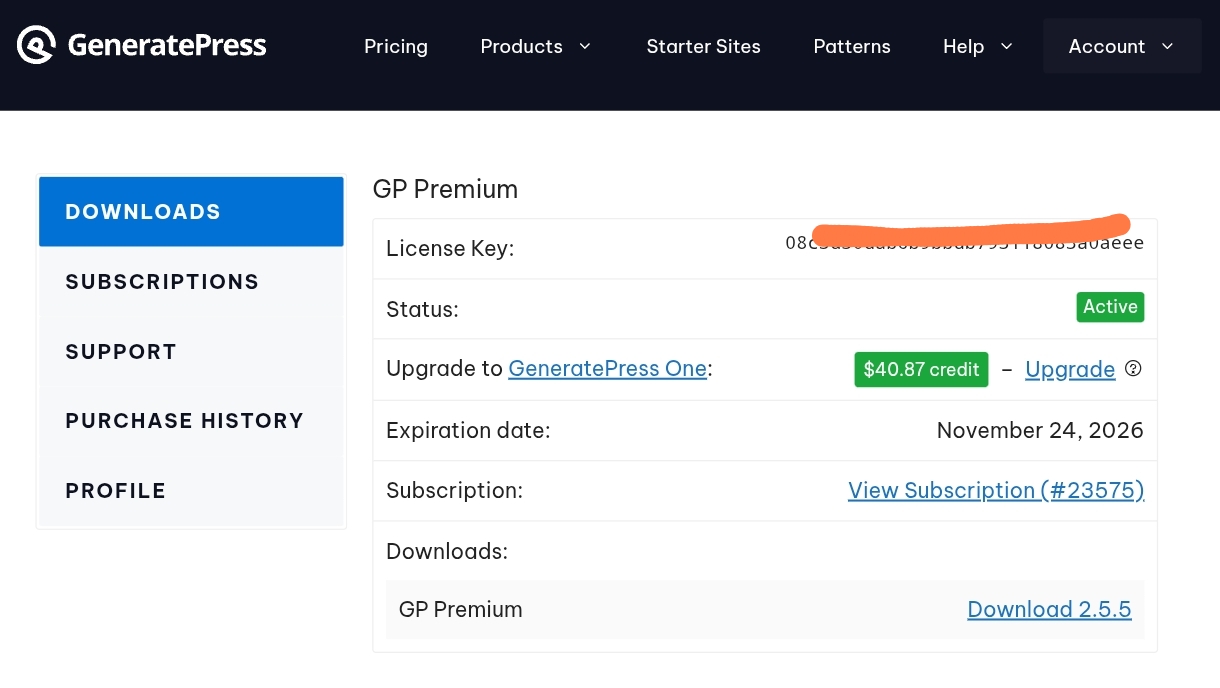
Task: View Subscription #23575
Action: click(995, 490)
